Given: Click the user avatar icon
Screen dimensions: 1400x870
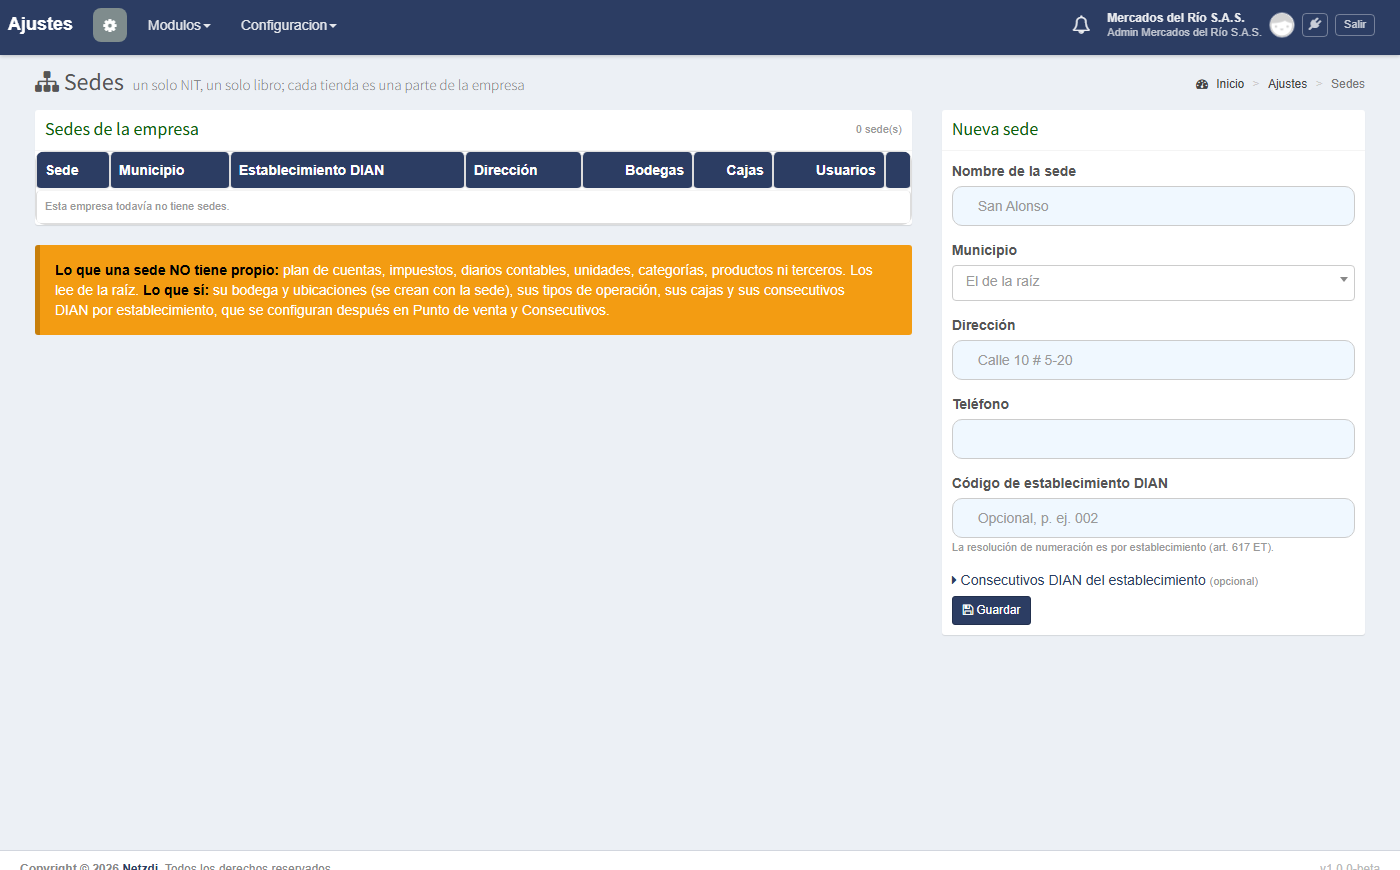Looking at the screenshot, I should [1282, 25].
